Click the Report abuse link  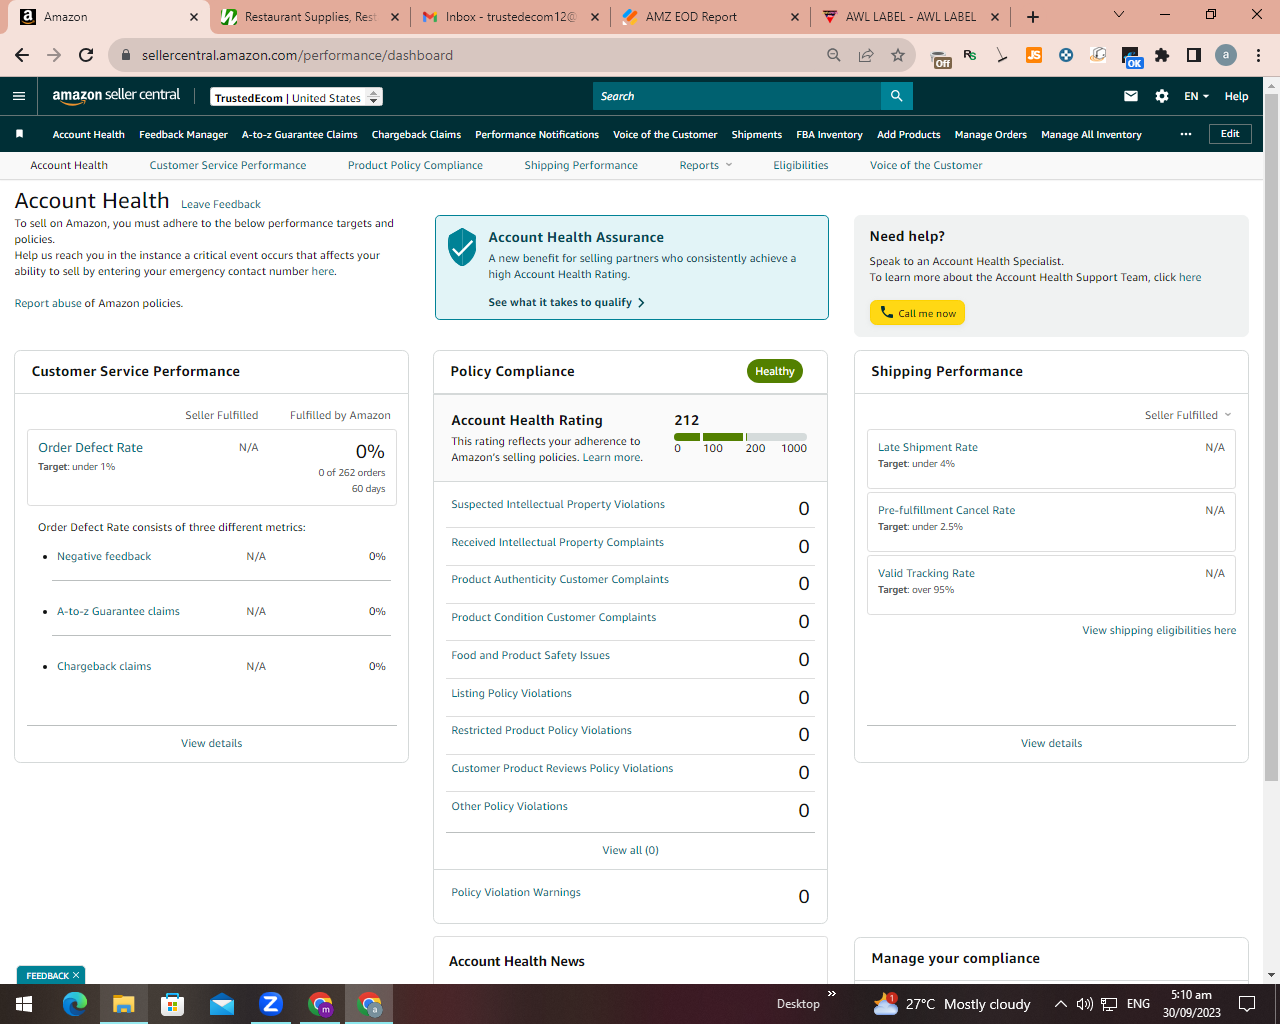point(48,303)
